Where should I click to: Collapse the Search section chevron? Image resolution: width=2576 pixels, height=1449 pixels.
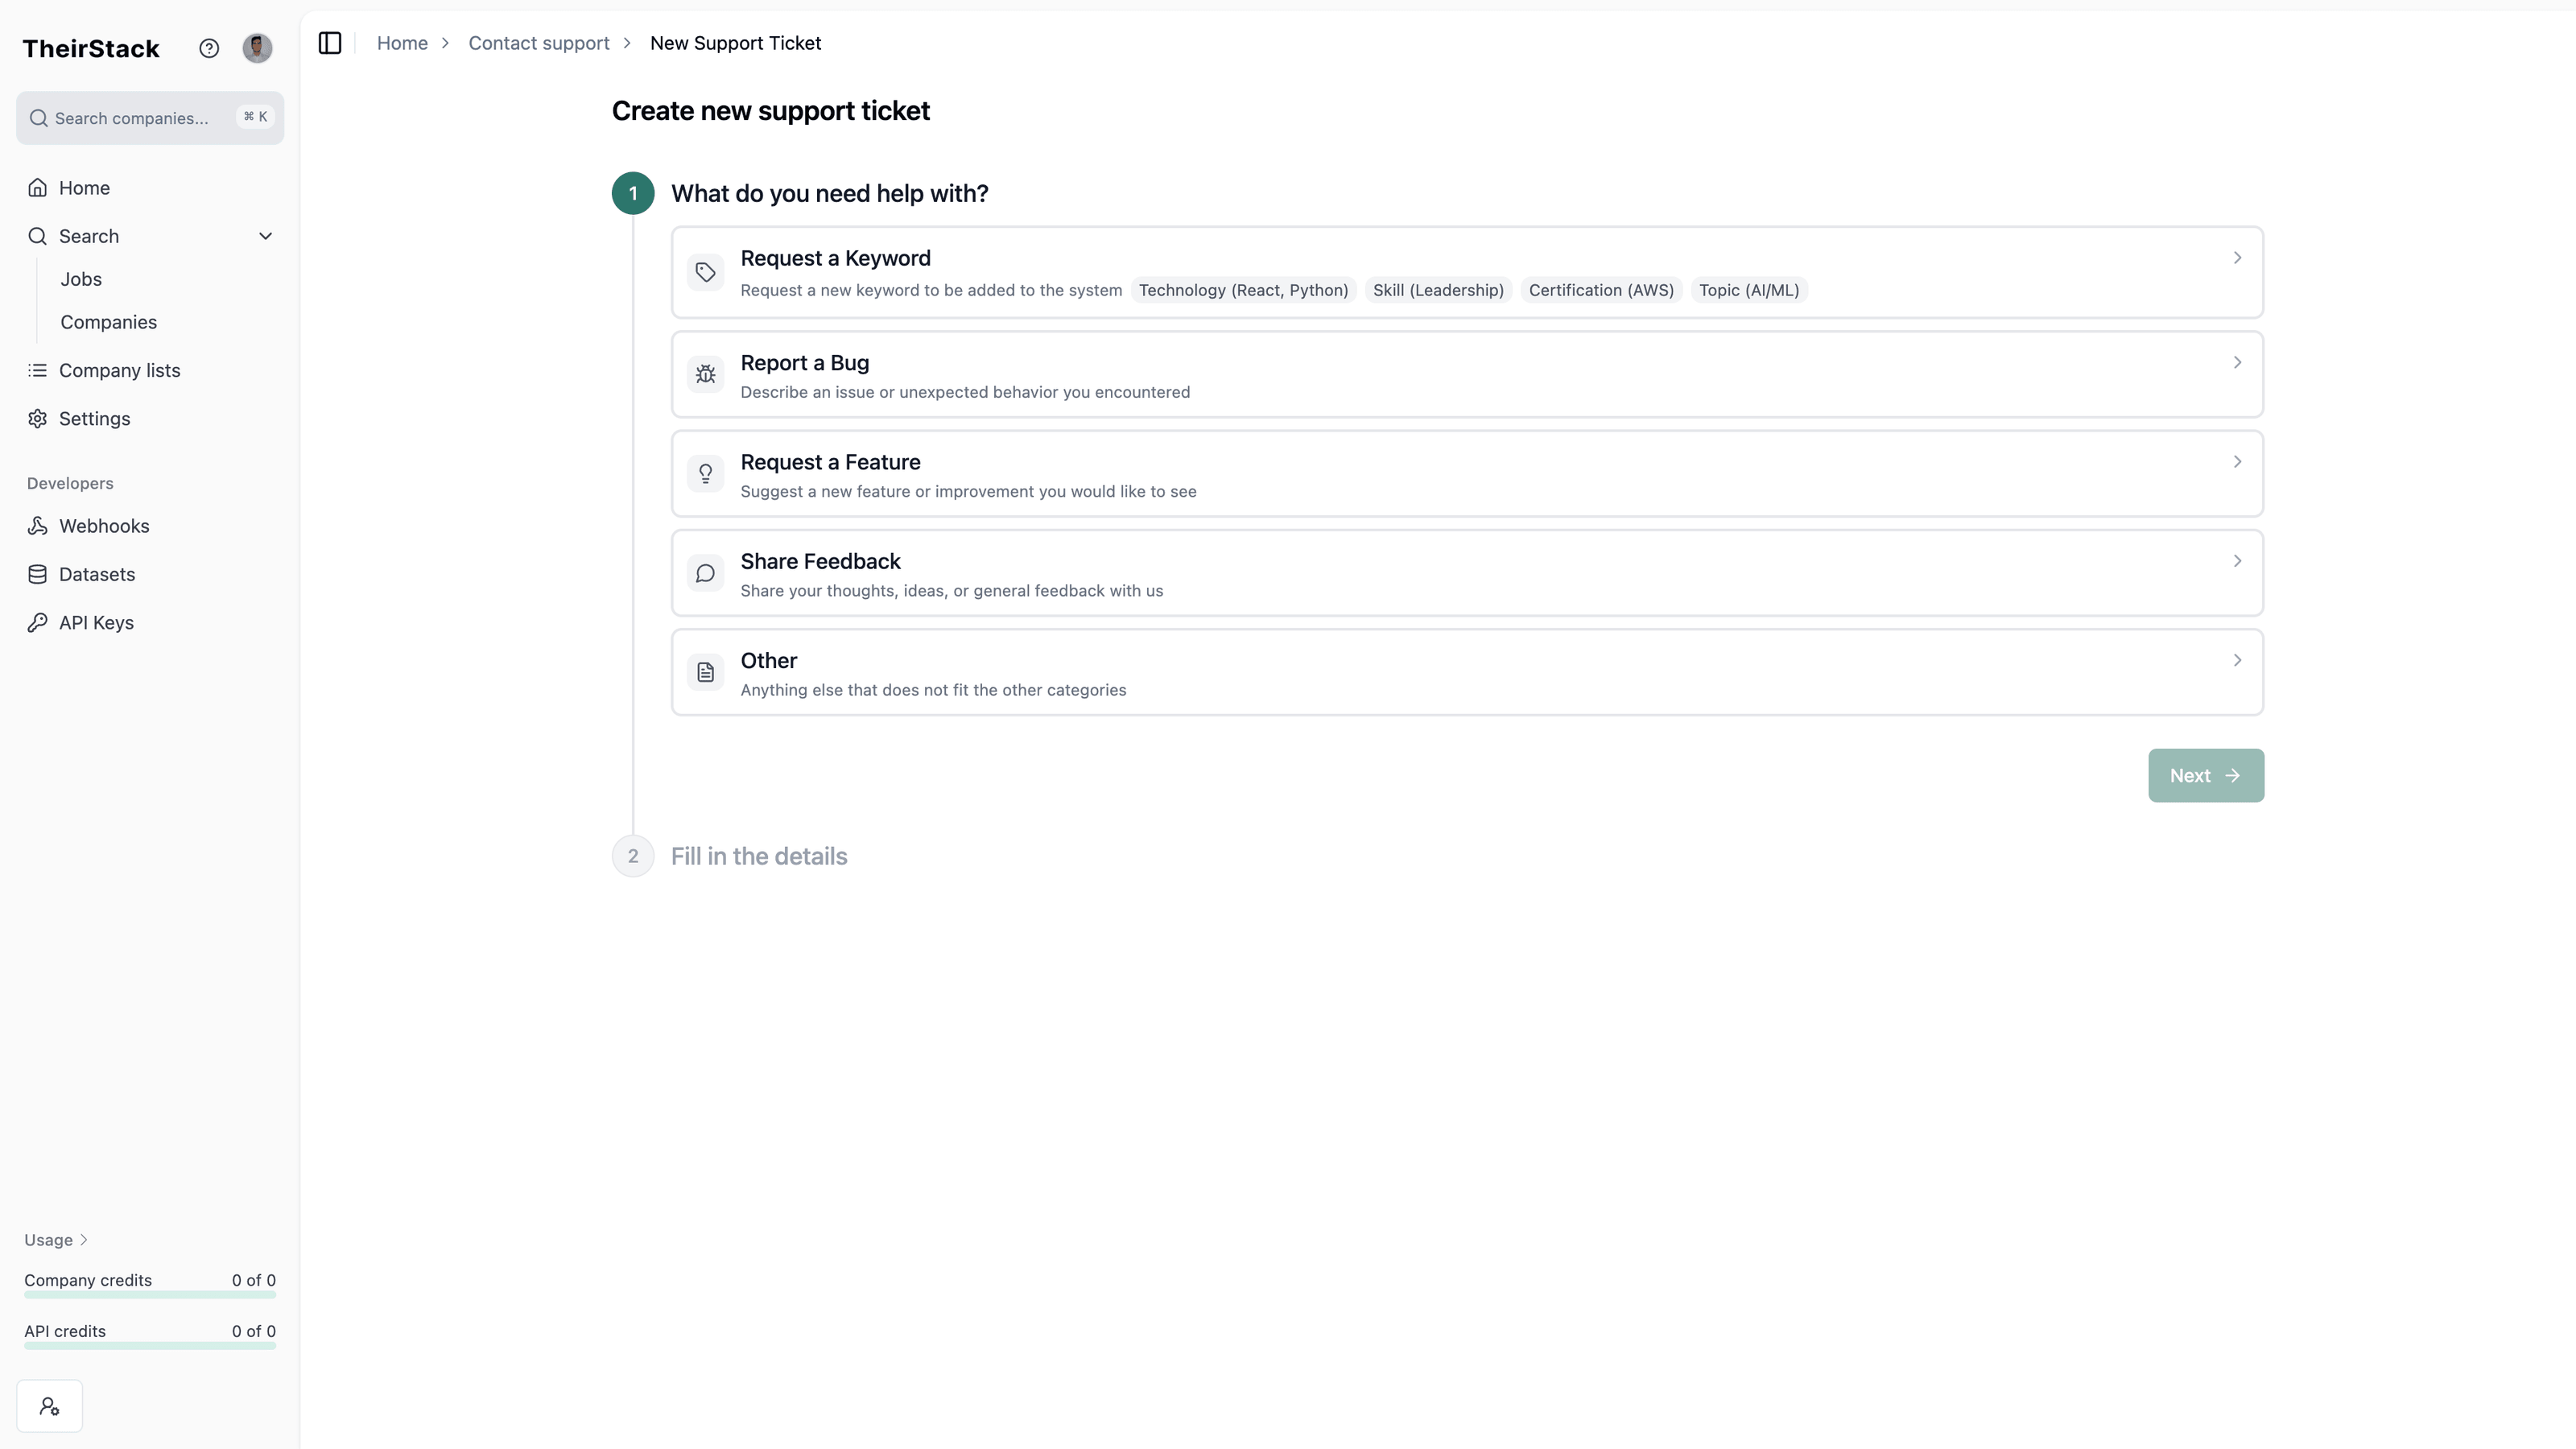(x=265, y=236)
